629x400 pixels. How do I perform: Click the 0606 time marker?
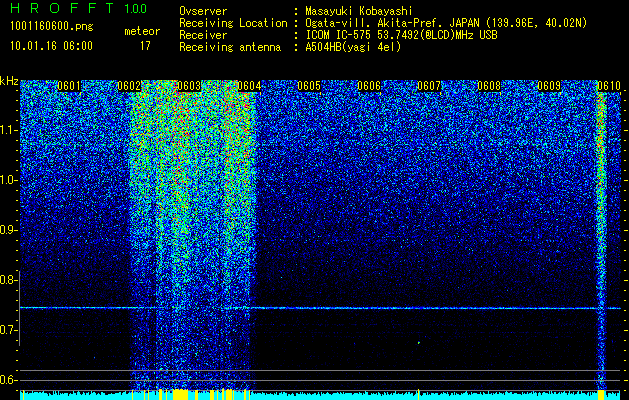(x=369, y=86)
